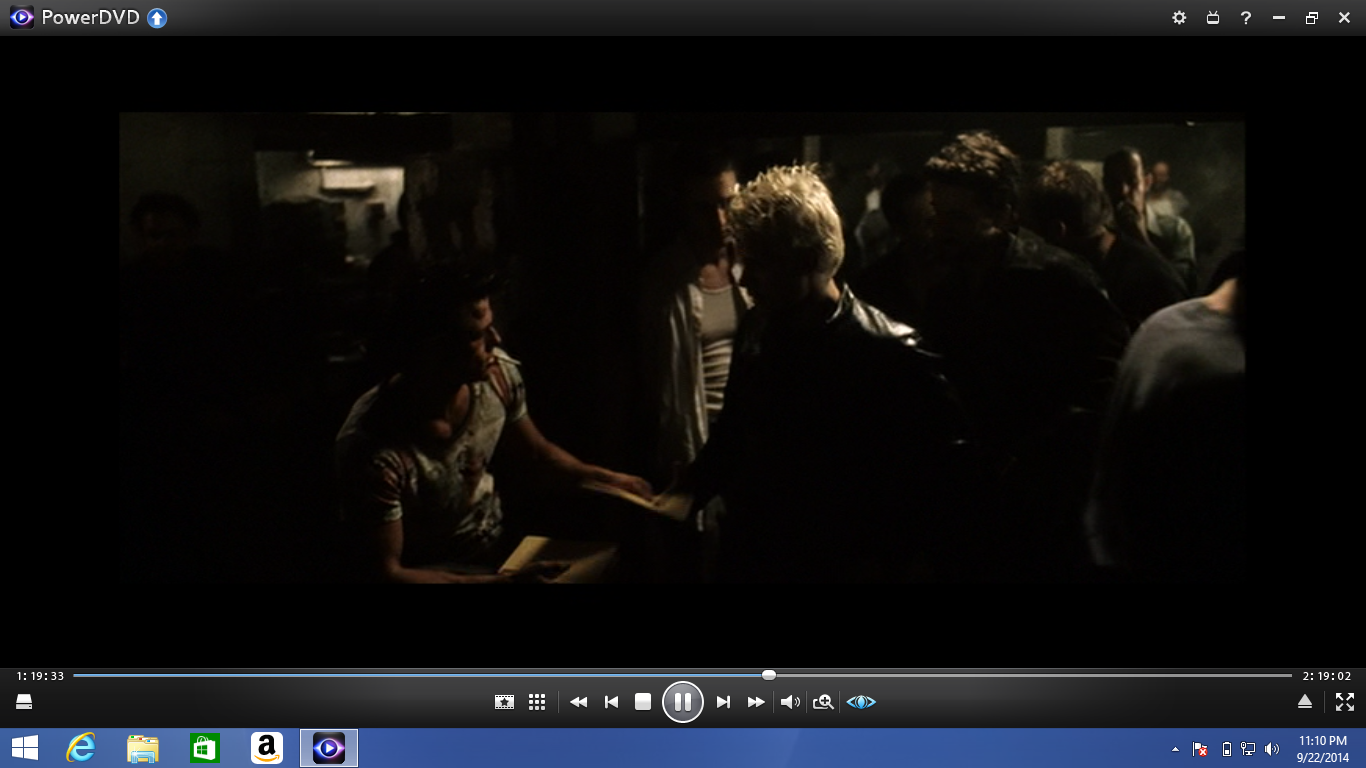This screenshot has height=768, width=1366.
Task: Rewind the movie
Action: (x=578, y=702)
